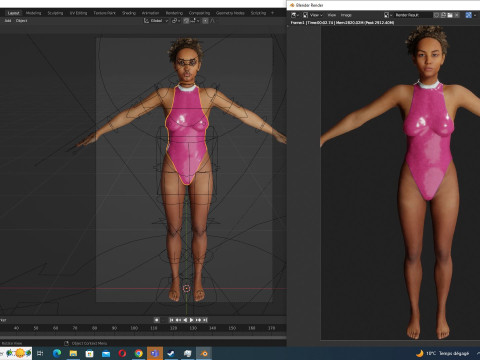Play the animation forward
Image resolution: width=480 pixels, height=360 pixels.
coord(192,320)
